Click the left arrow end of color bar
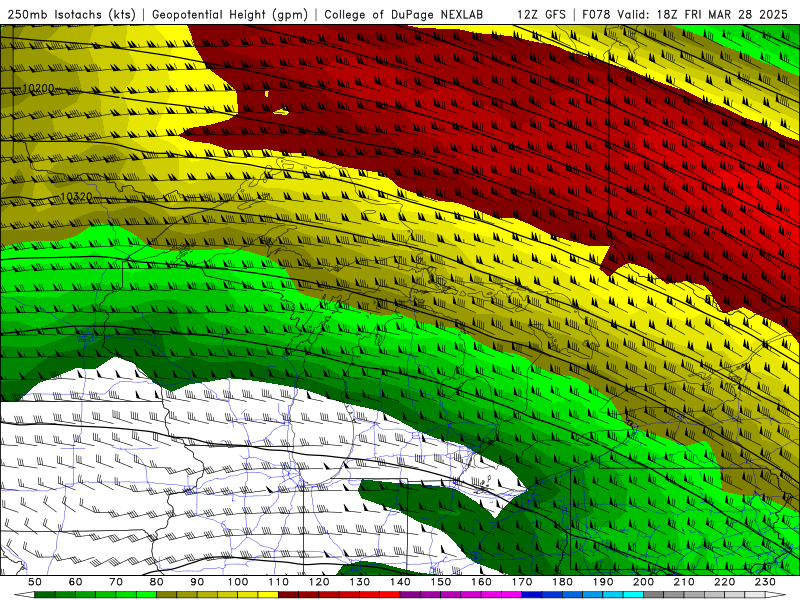Screen dimensions: 800x600 [24, 595]
